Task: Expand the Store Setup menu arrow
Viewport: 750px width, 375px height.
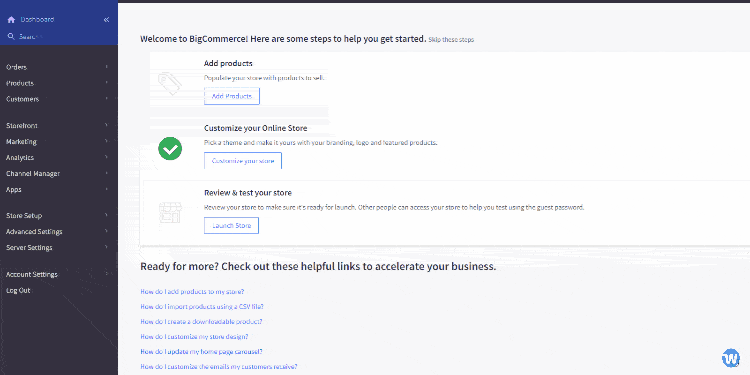Action: point(106,215)
